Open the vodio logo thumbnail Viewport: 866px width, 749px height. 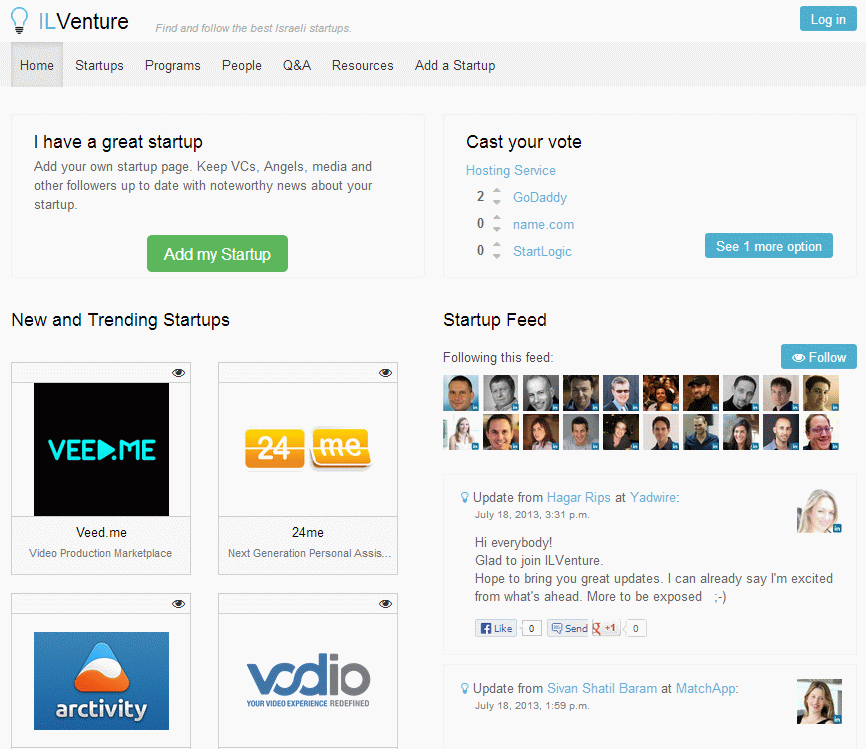click(308, 681)
